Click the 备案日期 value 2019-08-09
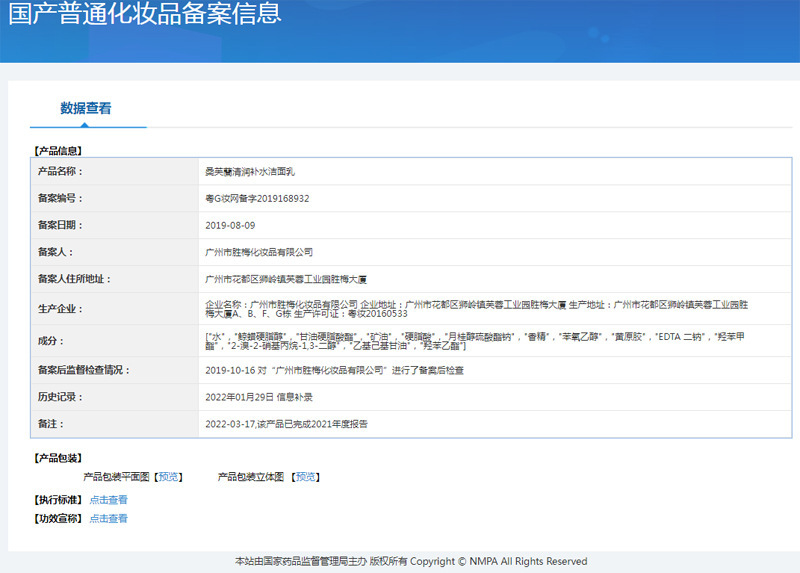 230,226
